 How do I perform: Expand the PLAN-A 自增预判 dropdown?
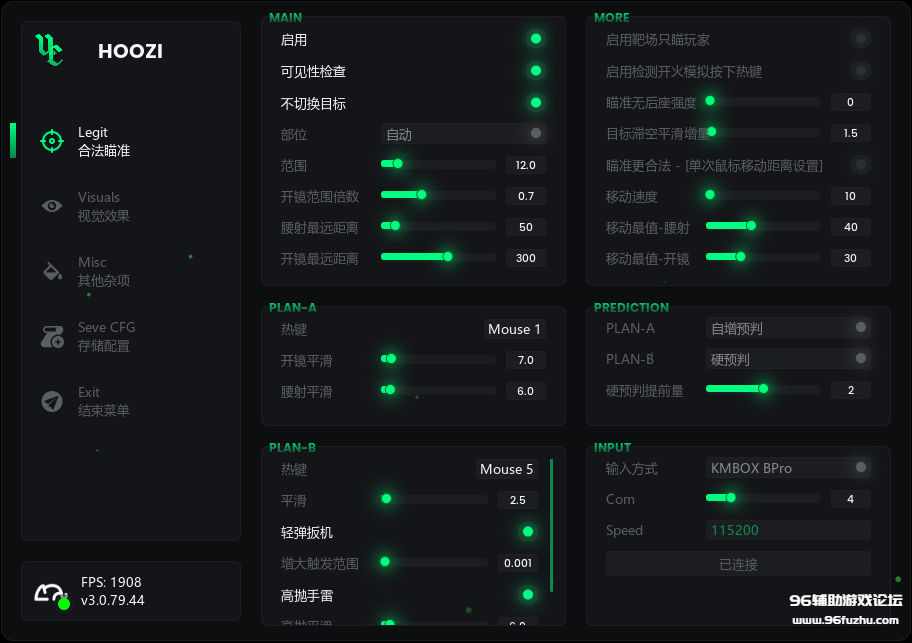click(x=788, y=328)
